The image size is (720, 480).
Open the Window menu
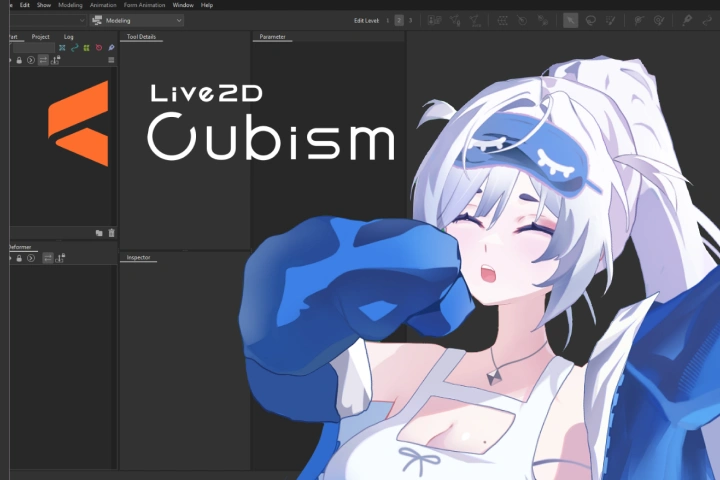183,5
